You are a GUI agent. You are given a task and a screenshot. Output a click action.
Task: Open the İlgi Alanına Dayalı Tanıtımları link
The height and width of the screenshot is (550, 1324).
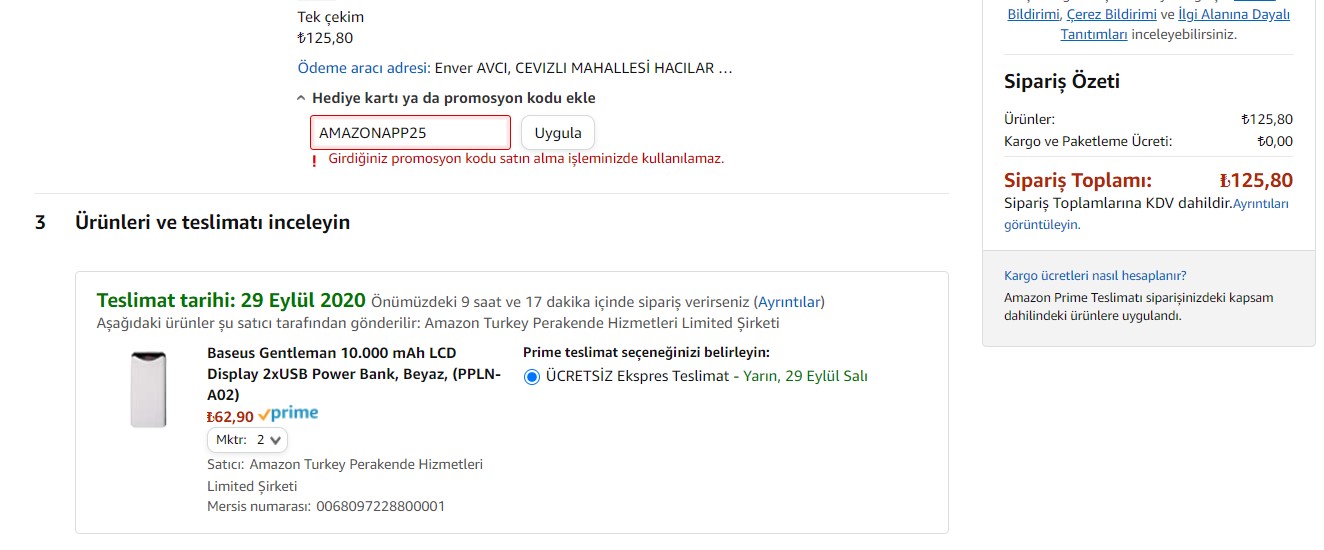(x=1176, y=24)
